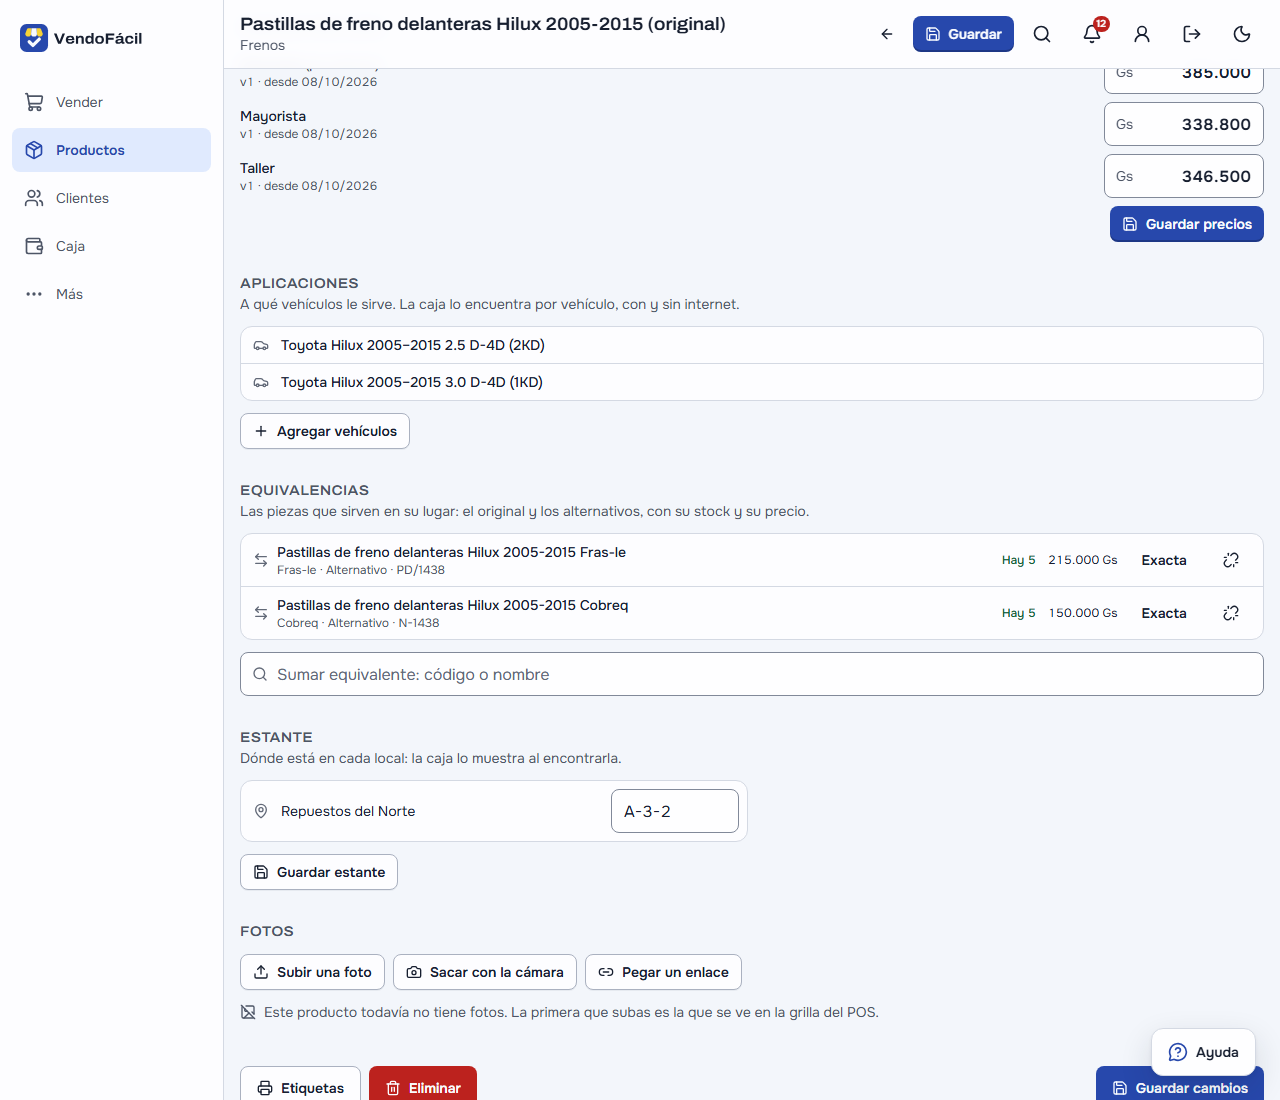Toggle dark mode moon icon

[x=1242, y=34]
